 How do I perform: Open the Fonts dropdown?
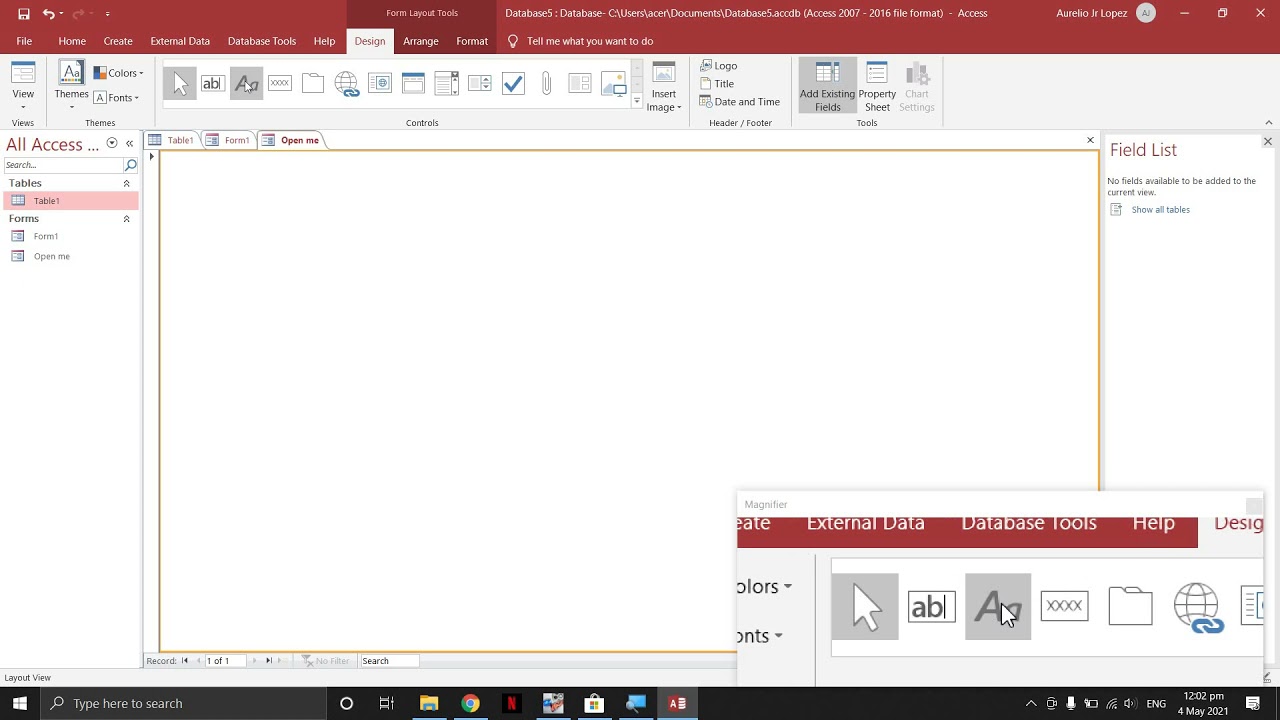pos(117,98)
